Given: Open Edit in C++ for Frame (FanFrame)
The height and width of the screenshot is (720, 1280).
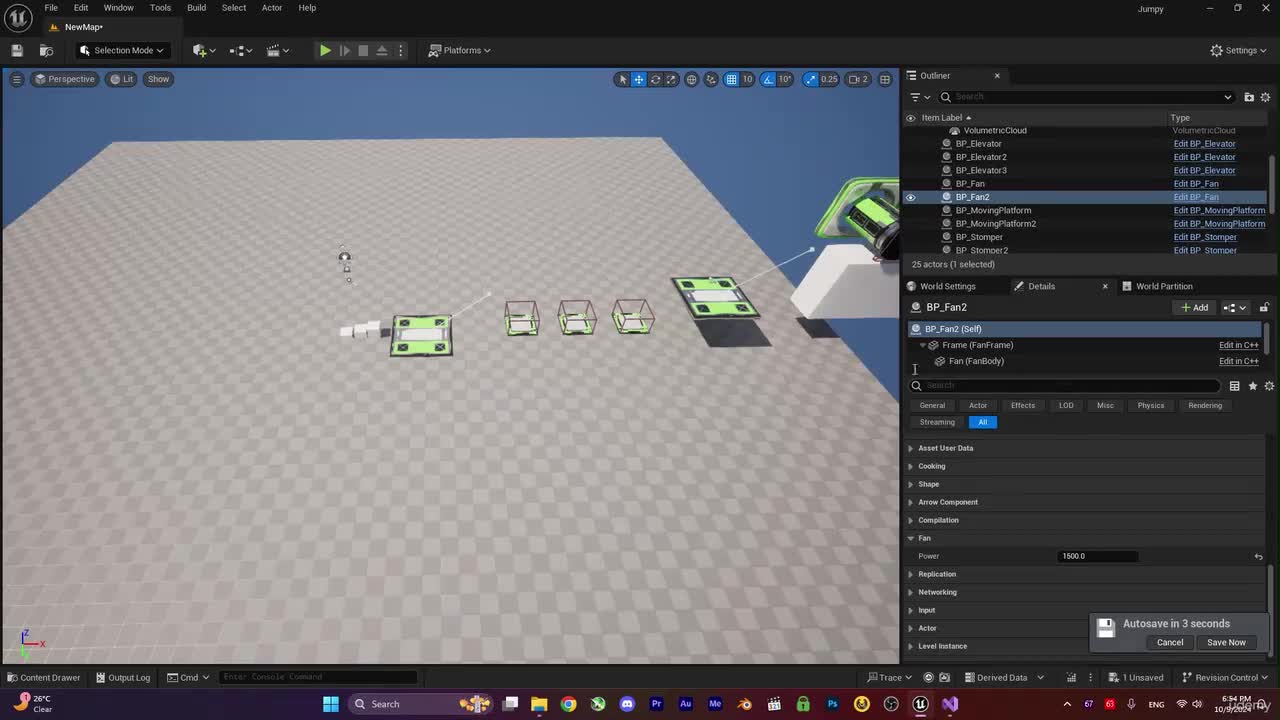Looking at the screenshot, I should pyautogui.click(x=1238, y=345).
